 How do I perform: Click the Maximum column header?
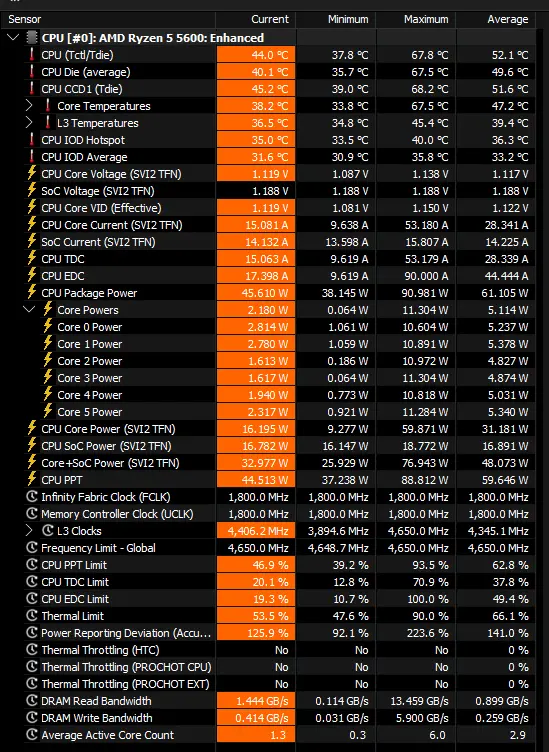426,19
